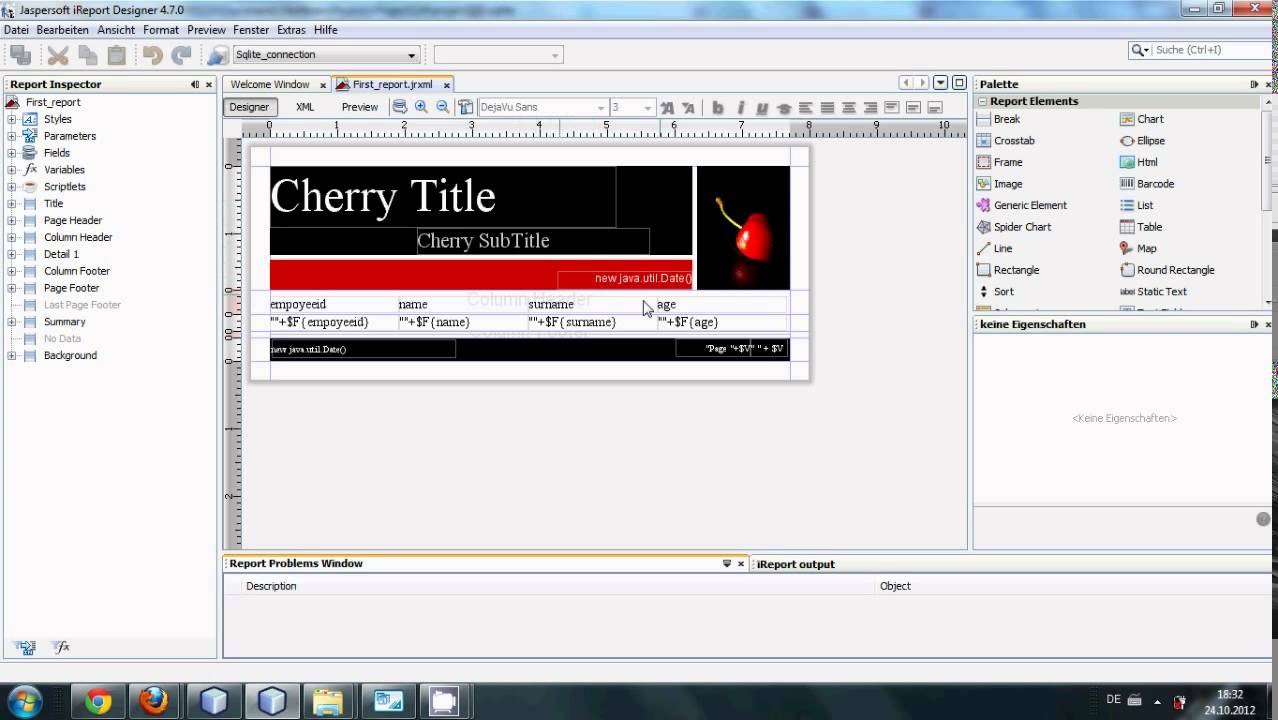Viewport: 1278px width, 720px height.
Task: Open the DejaVu Sans font dropdown
Action: [543, 107]
